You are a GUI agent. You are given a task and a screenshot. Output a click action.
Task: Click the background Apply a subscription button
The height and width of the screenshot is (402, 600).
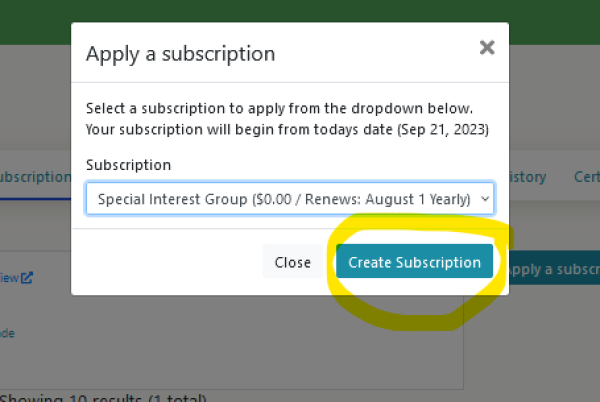(x=555, y=269)
